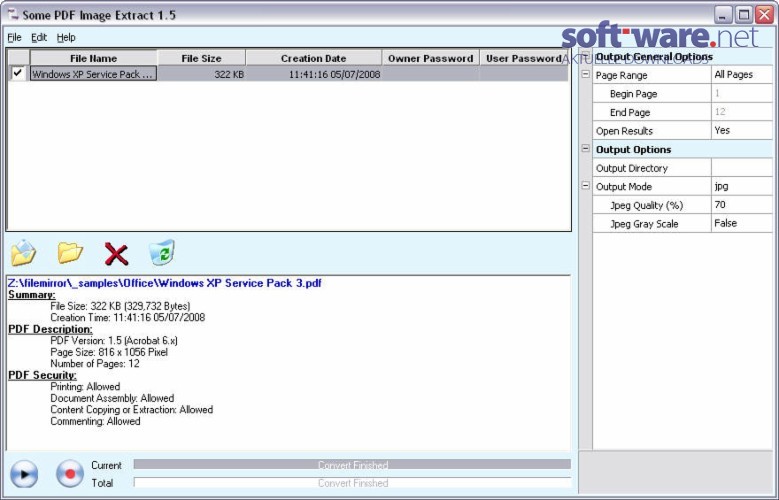Image resolution: width=779 pixels, height=500 pixels.
Task: Change the Output Mode value jpg
Action: point(742,186)
